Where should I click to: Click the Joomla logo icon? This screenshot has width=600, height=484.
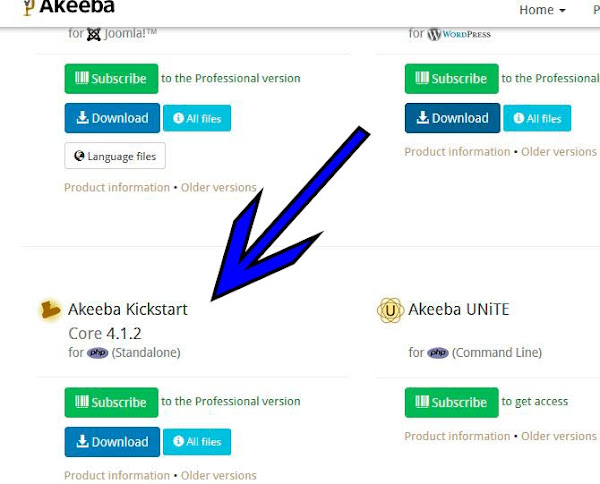[93, 34]
